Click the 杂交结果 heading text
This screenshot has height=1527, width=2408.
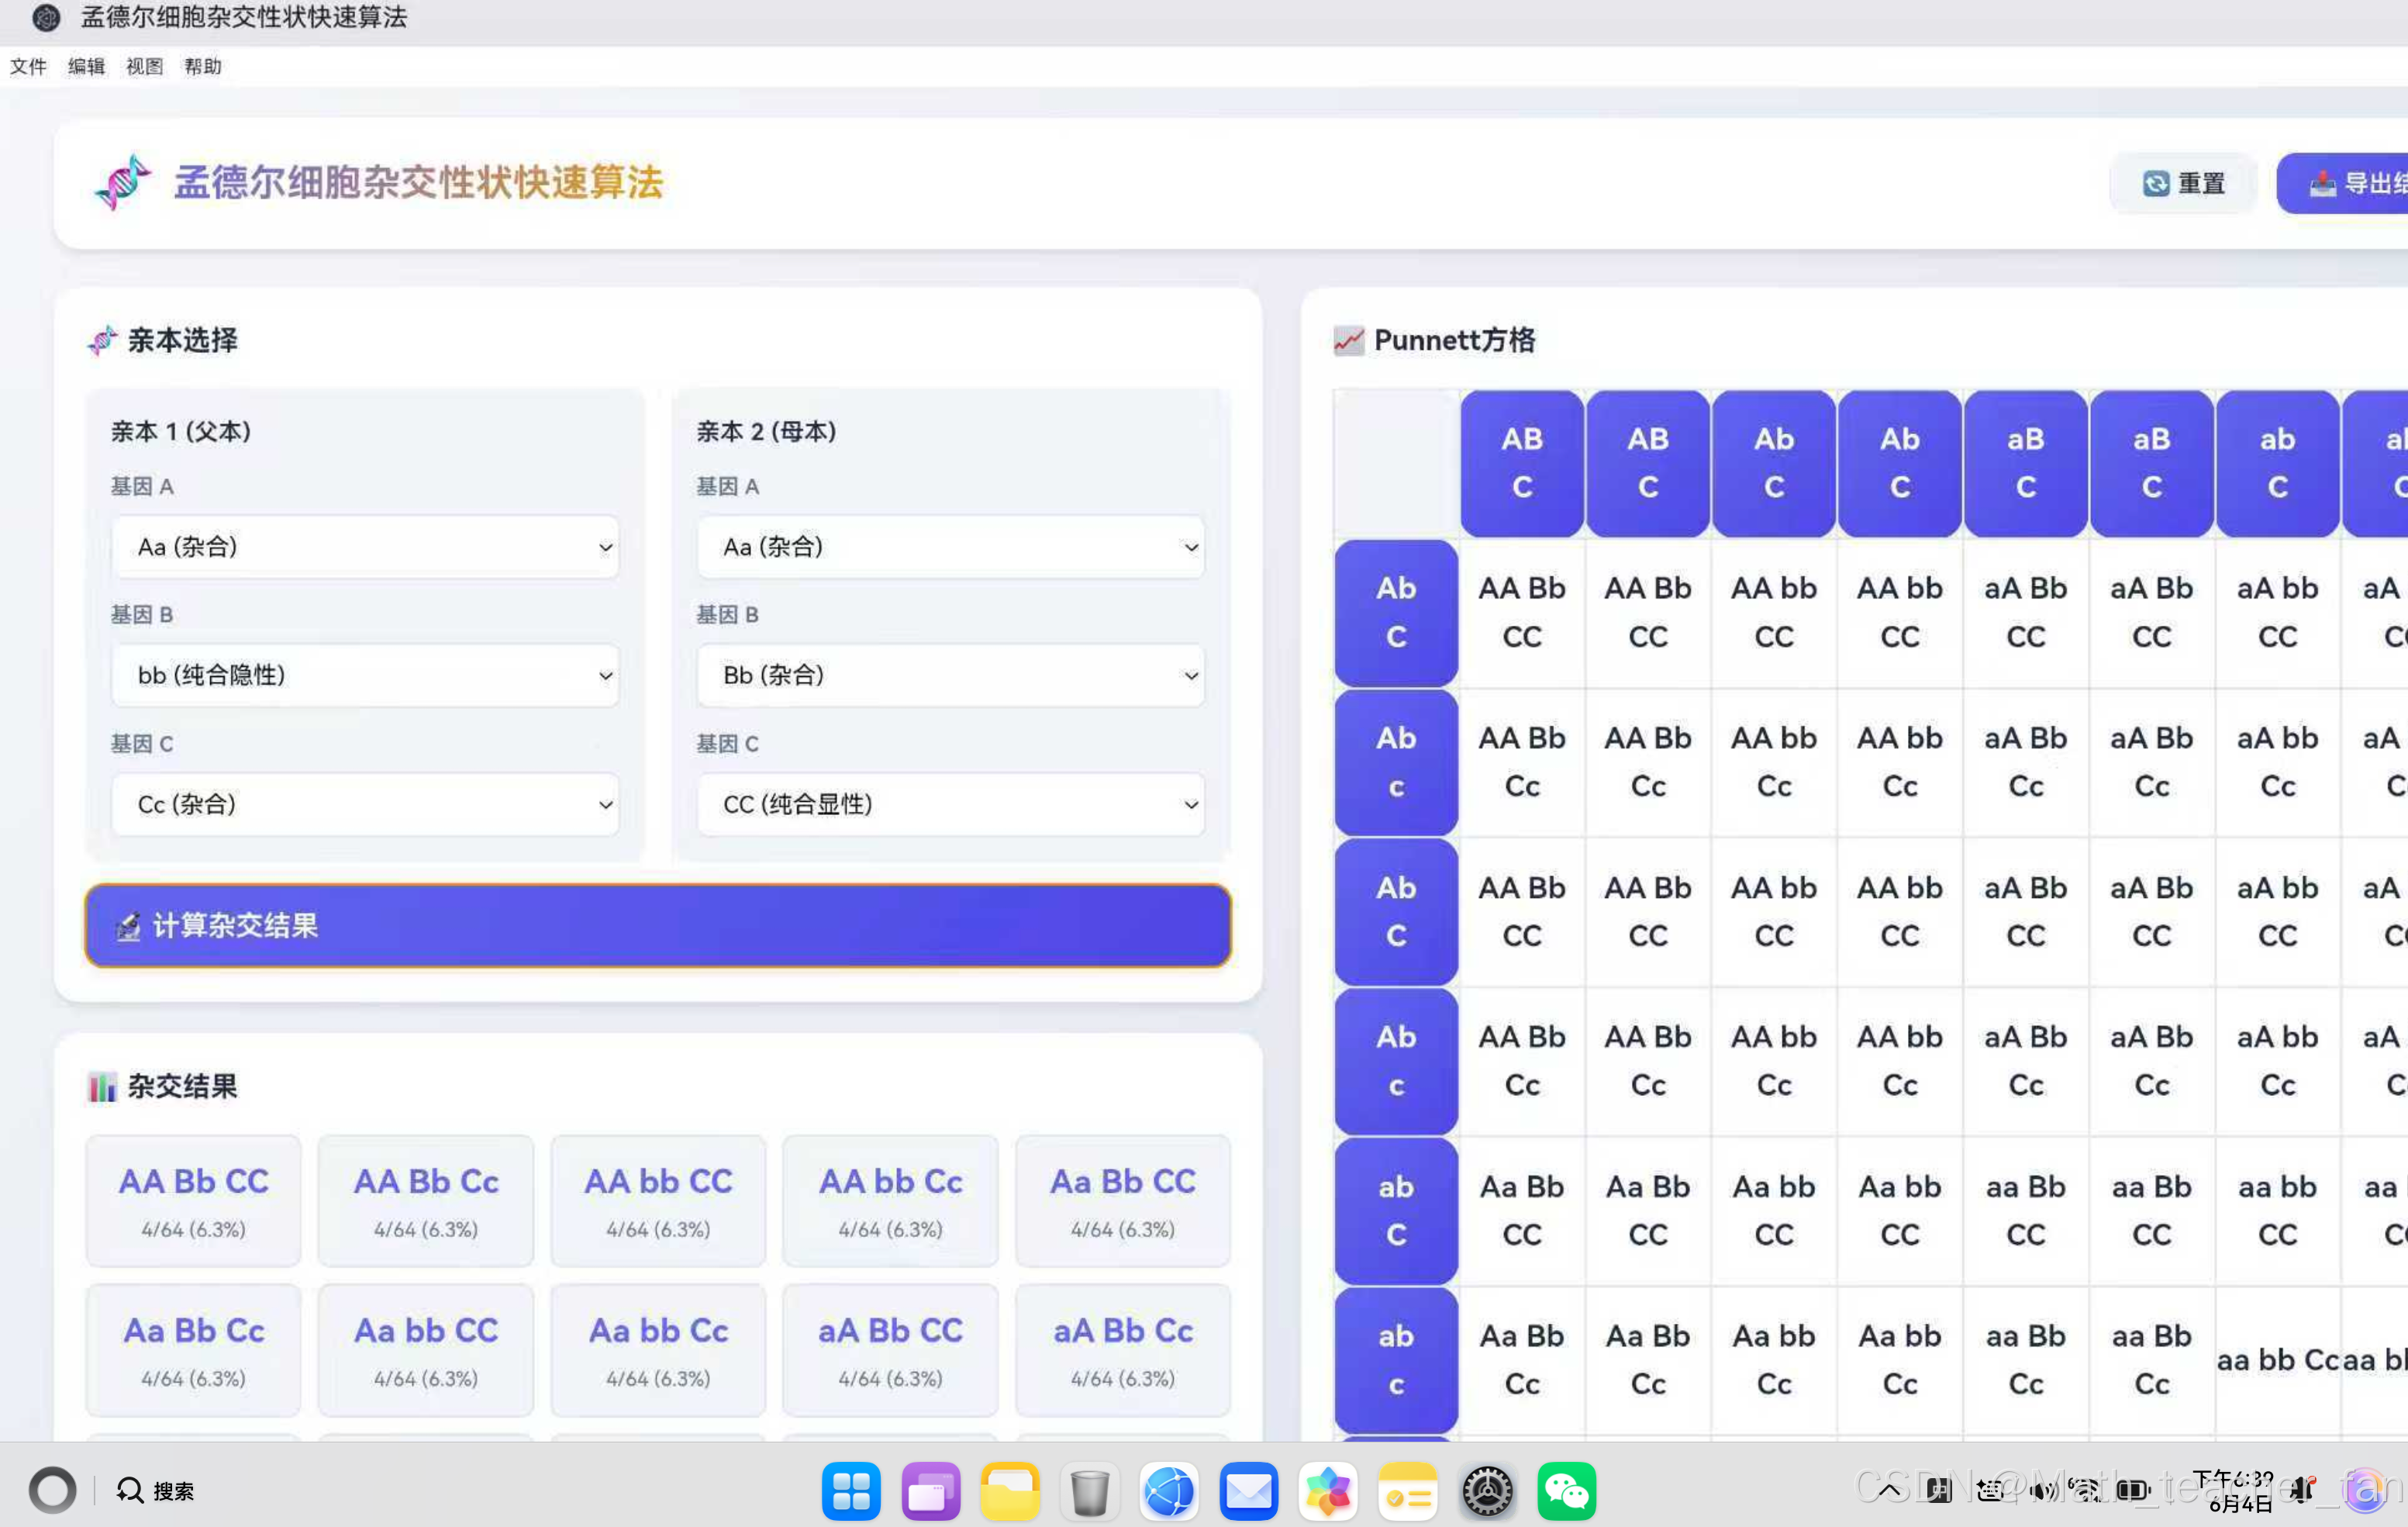tap(183, 1087)
